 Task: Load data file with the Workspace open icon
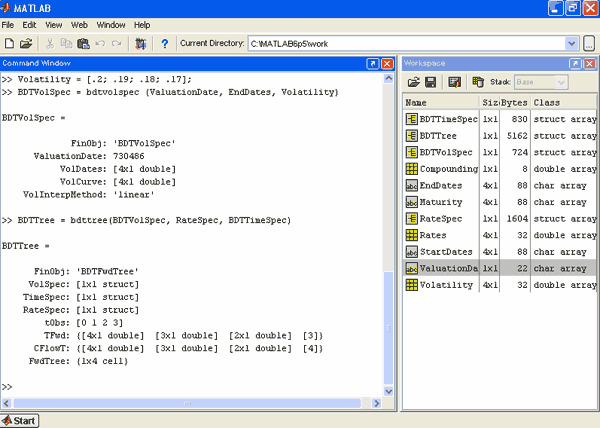414,82
